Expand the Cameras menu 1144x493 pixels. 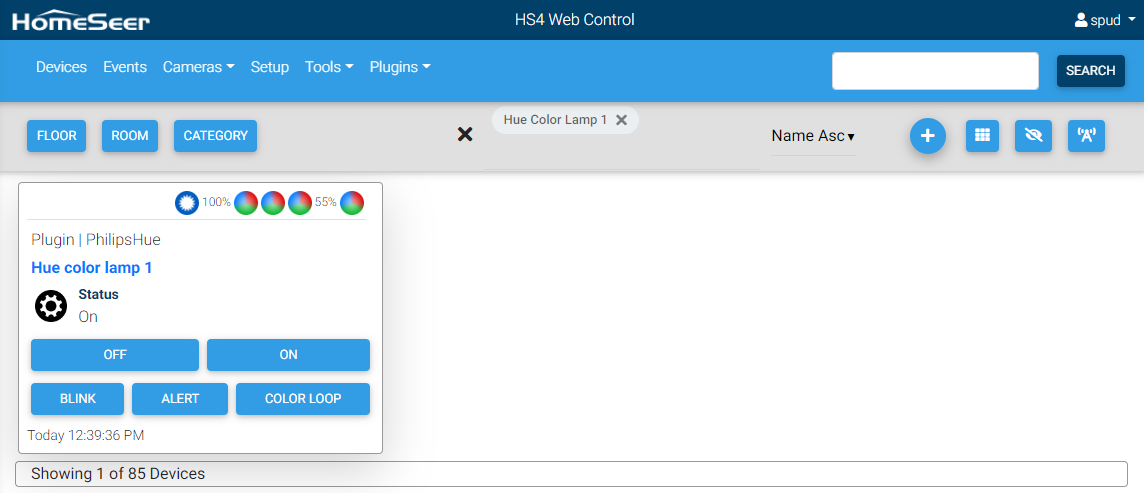tap(198, 67)
